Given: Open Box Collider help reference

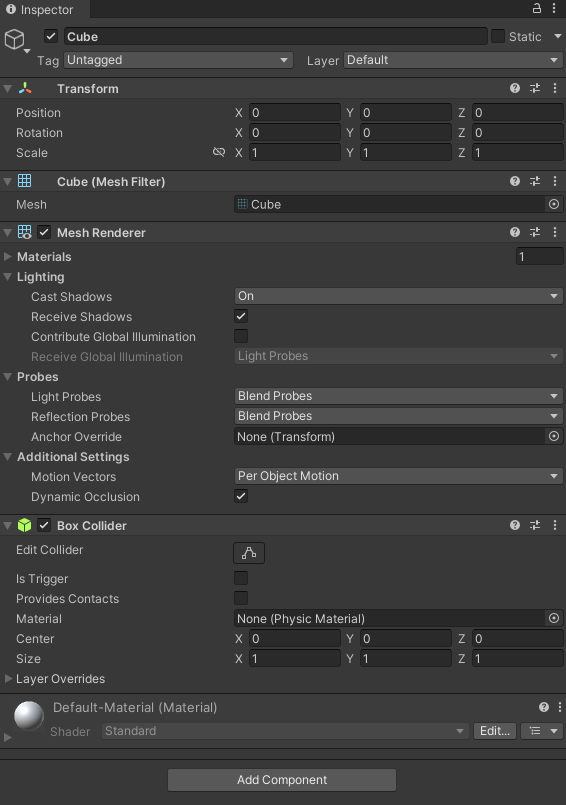Looking at the screenshot, I should pyautogui.click(x=515, y=525).
